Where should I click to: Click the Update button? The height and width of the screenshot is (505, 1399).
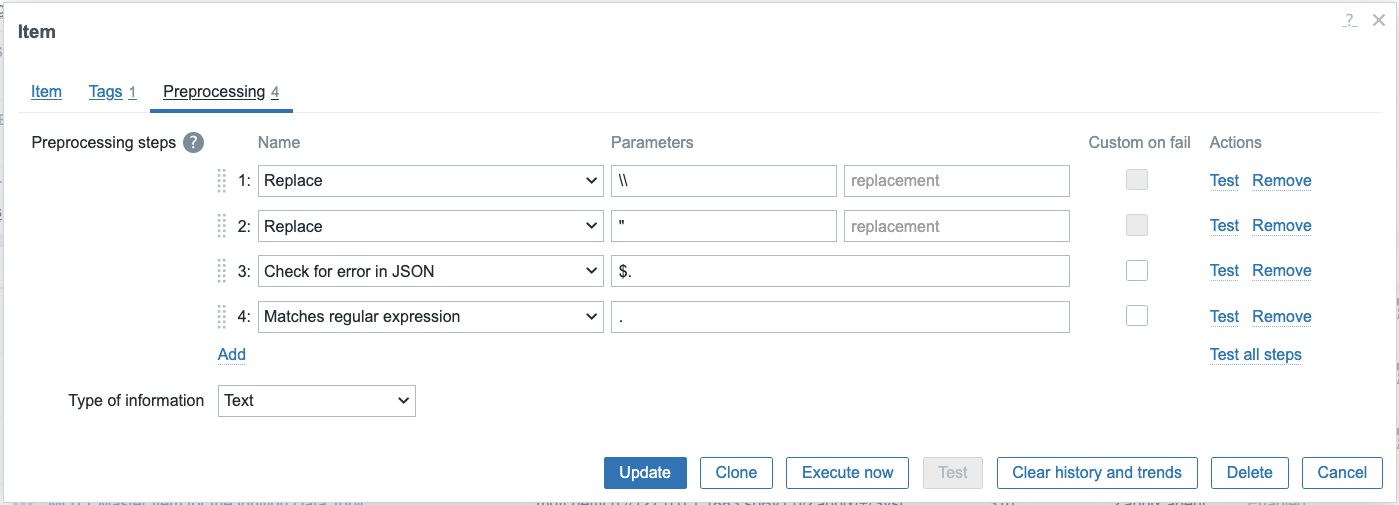tap(645, 473)
